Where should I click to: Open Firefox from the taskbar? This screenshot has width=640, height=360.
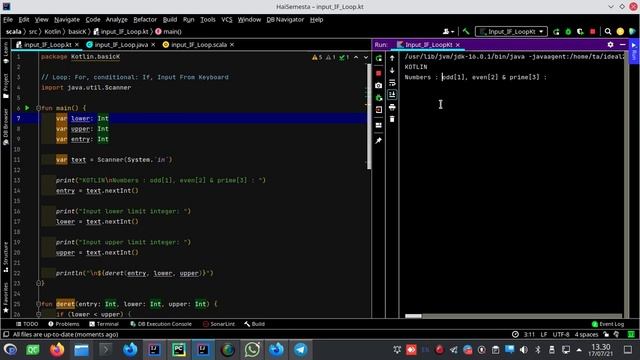point(57,350)
